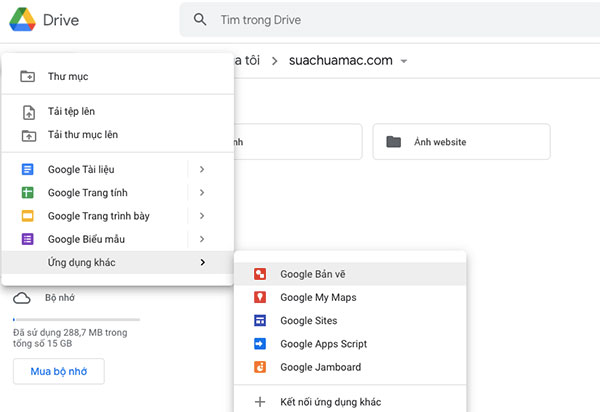600x412 pixels.
Task: Click the Google Apps Script arrow icon
Action: pos(260,344)
